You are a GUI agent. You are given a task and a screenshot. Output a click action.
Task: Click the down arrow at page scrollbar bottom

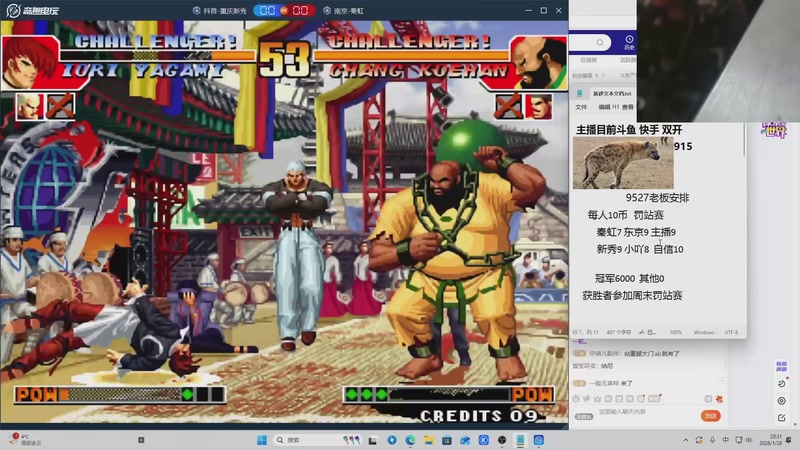tap(795, 424)
